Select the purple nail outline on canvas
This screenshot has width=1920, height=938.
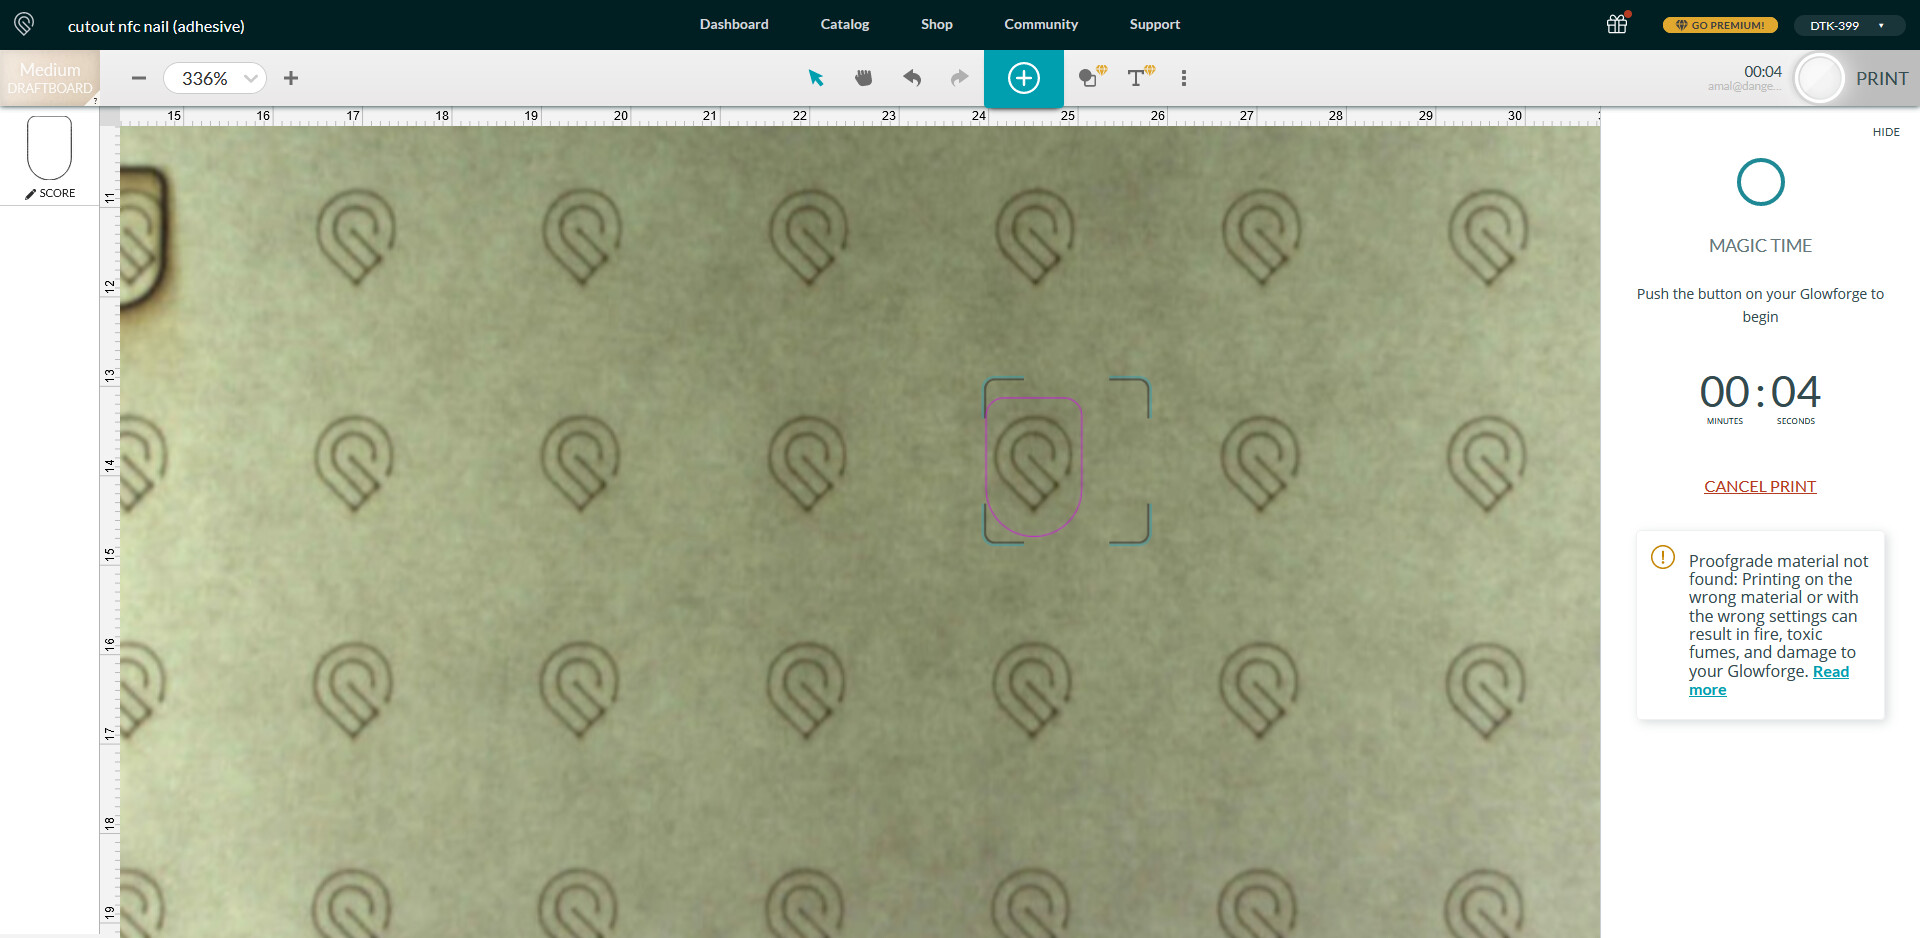click(1034, 466)
